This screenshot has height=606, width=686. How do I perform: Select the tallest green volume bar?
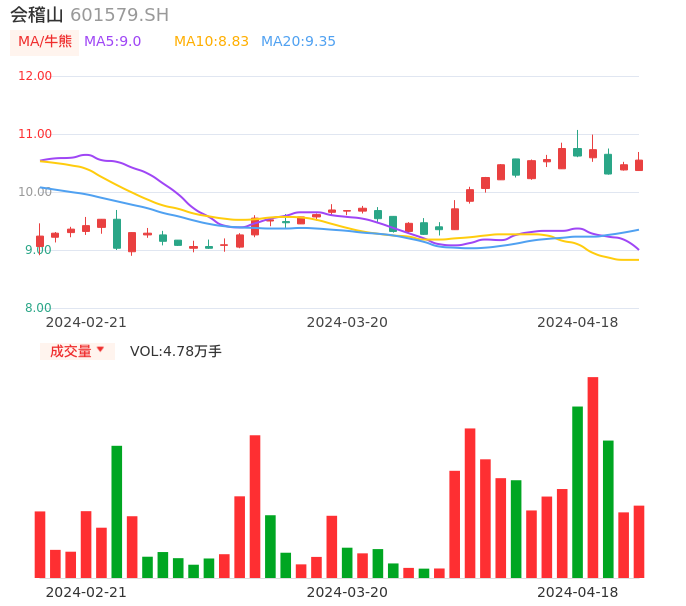click(577, 492)
